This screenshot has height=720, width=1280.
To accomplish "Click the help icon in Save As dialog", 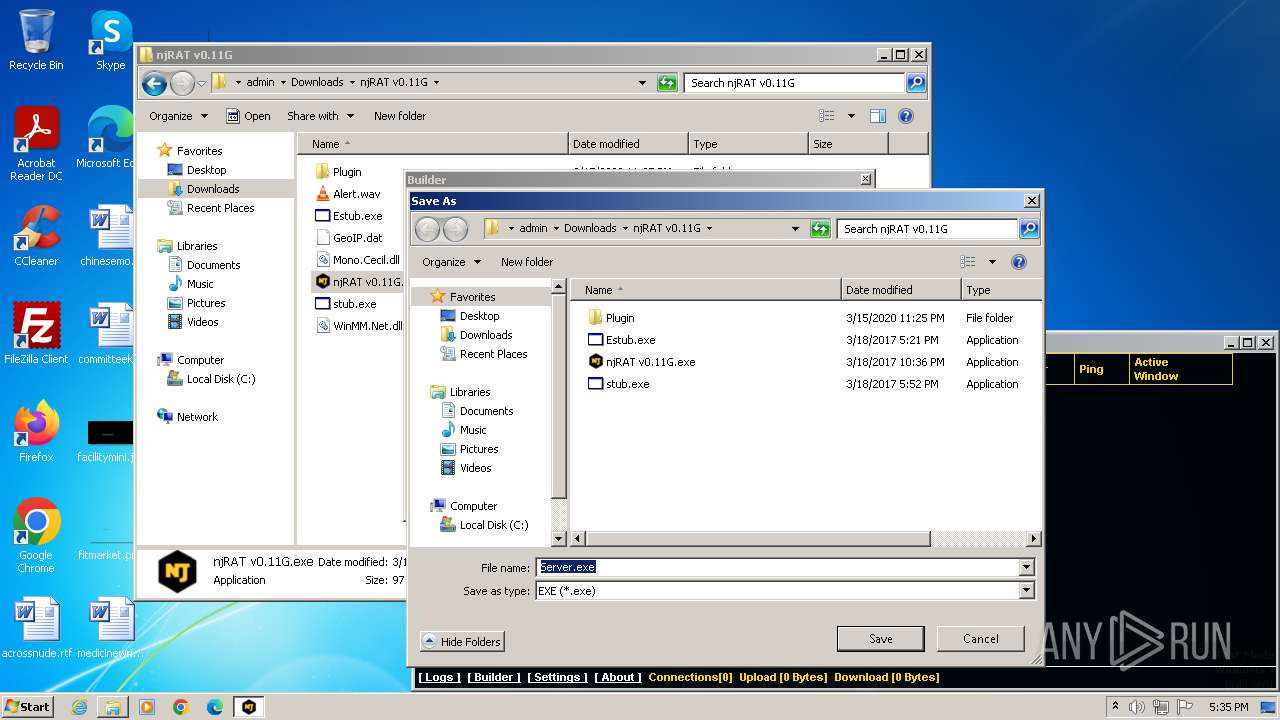I will 1019,262.
